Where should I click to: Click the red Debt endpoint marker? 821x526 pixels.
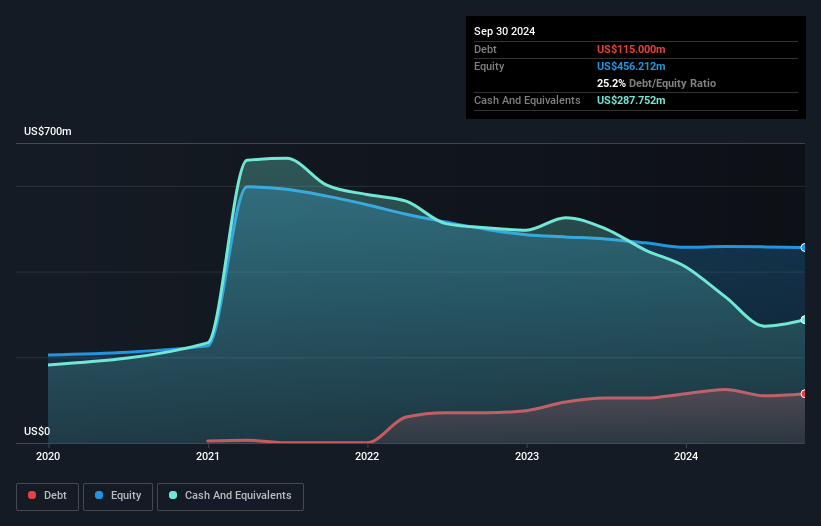(x=804, y=394)
